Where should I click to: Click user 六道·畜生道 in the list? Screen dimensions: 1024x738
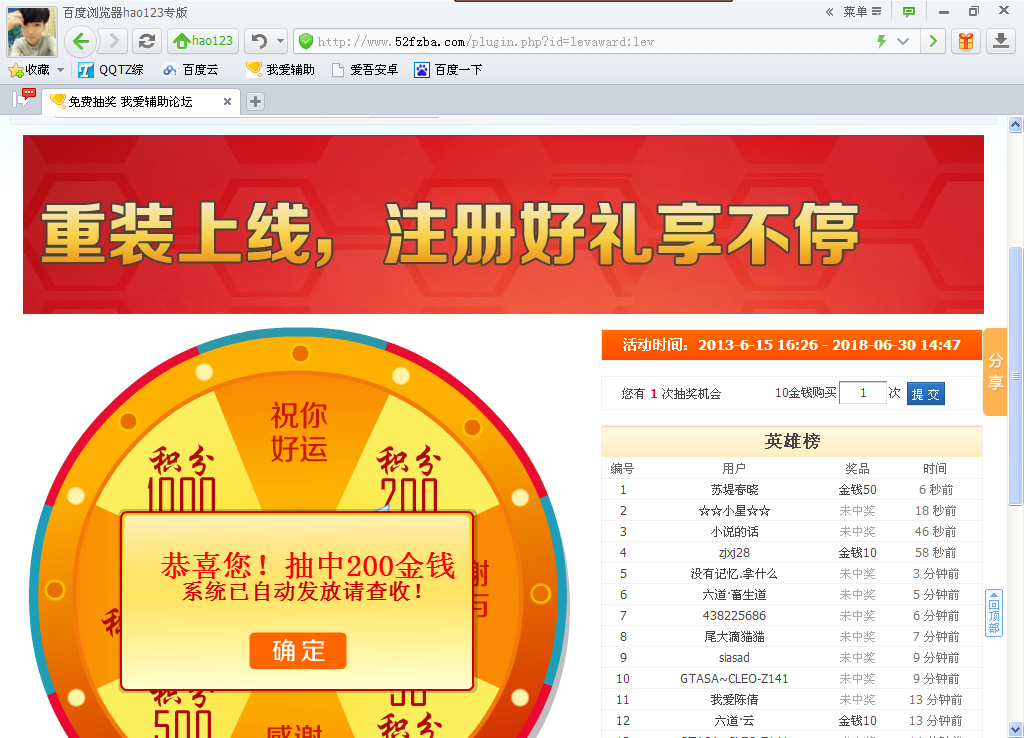(734, 594)
